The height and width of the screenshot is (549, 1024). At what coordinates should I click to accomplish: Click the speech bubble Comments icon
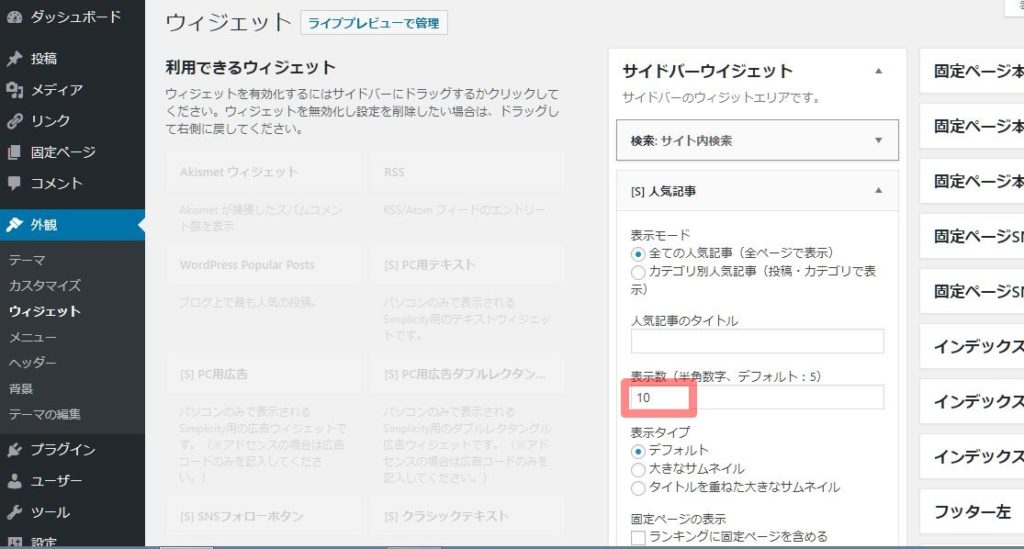click(14, 184)
